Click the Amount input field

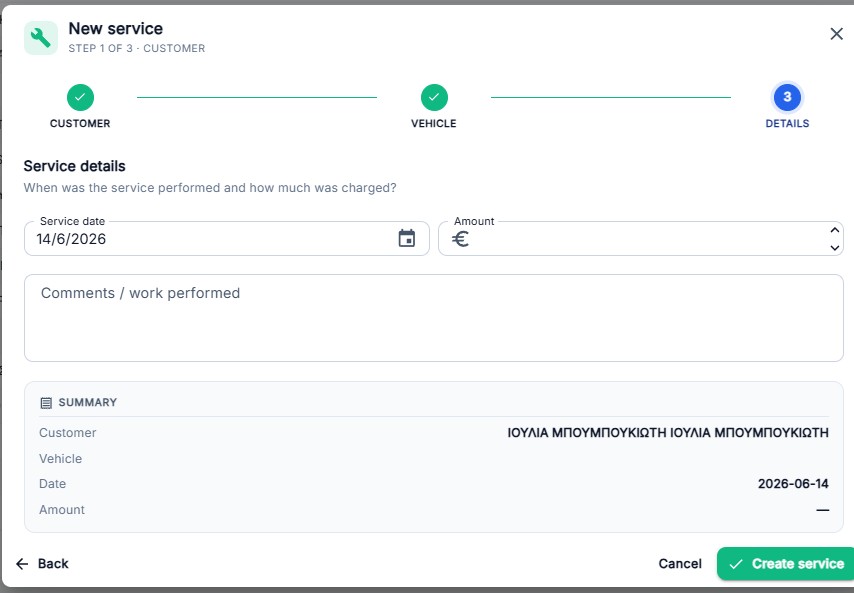point(640,239)
